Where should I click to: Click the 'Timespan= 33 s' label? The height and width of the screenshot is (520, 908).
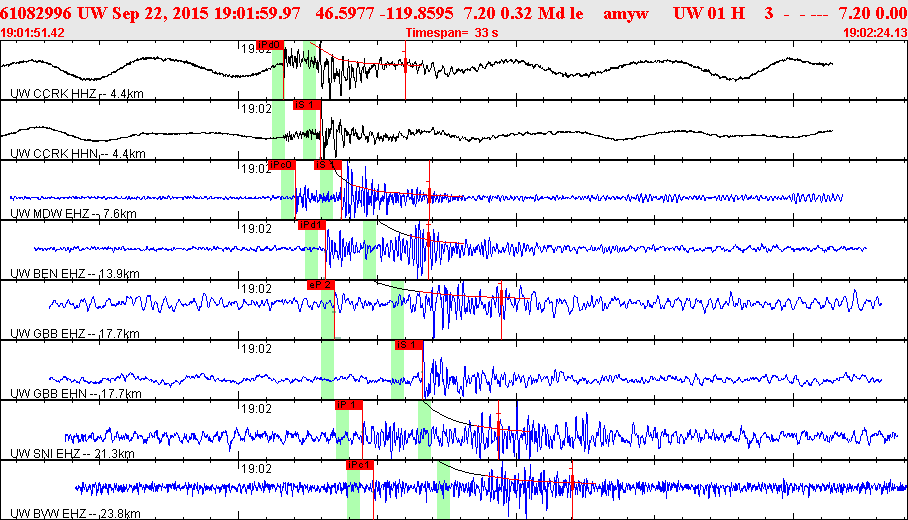point(452,32)
